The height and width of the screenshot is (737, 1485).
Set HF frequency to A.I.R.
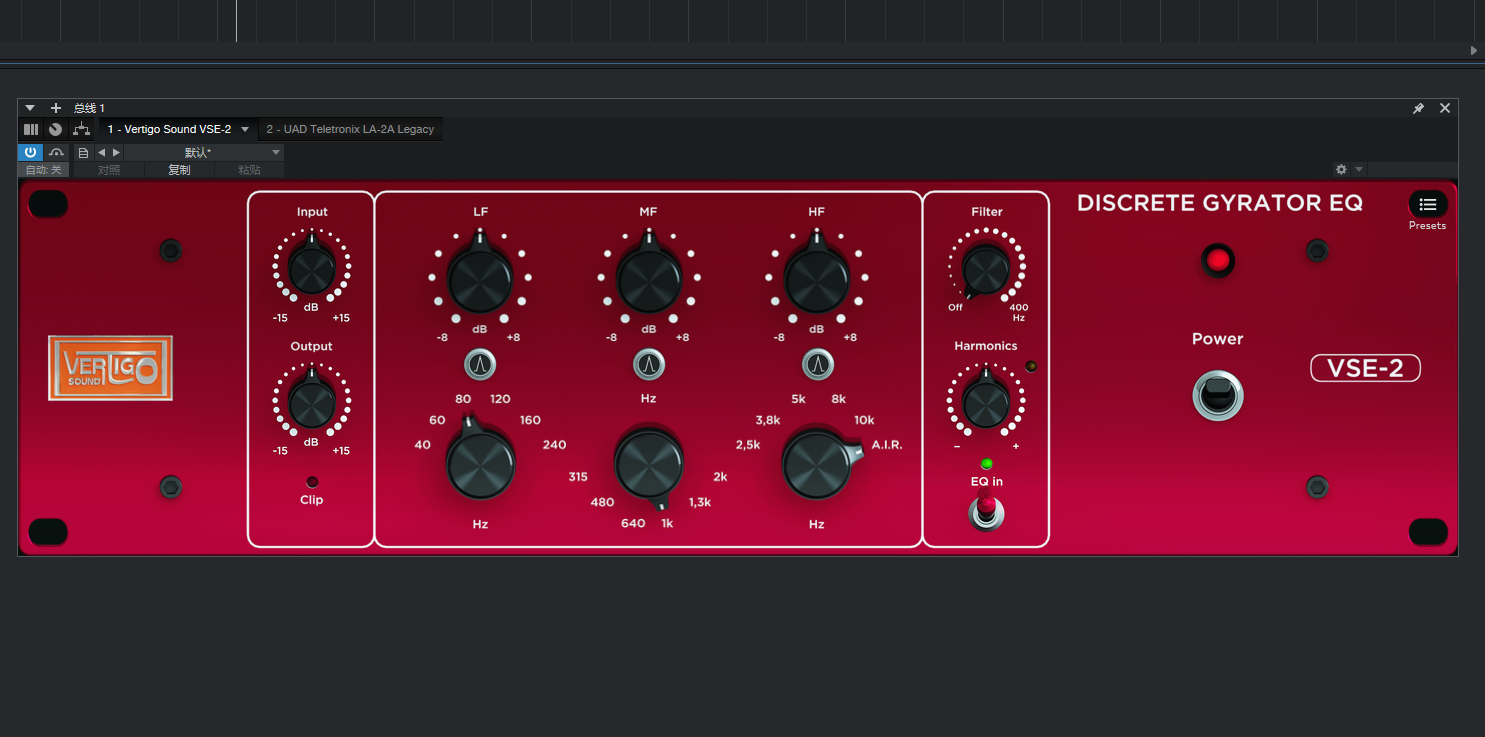pos(887,445)
